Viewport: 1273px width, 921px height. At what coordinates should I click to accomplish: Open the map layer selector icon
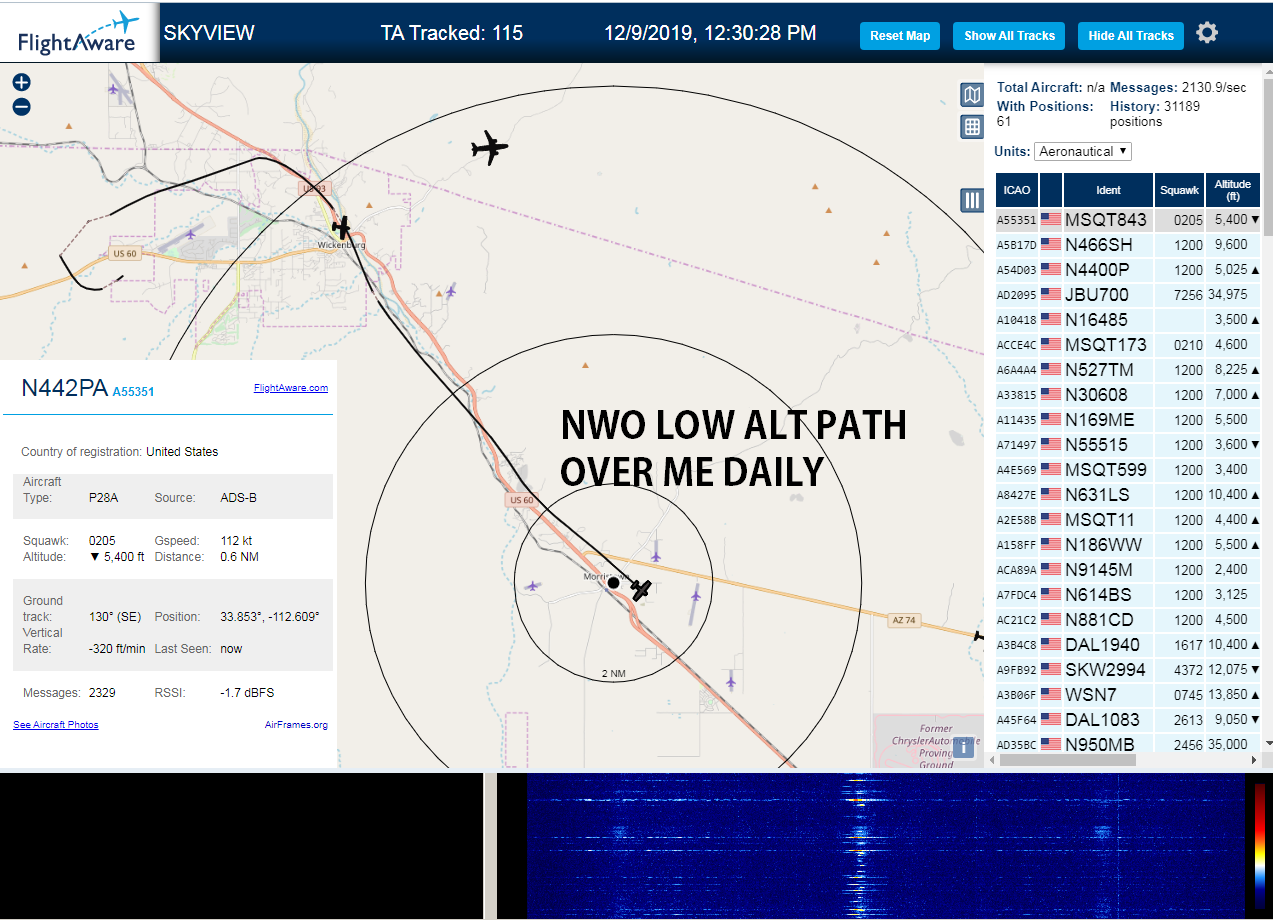[972, 95]
